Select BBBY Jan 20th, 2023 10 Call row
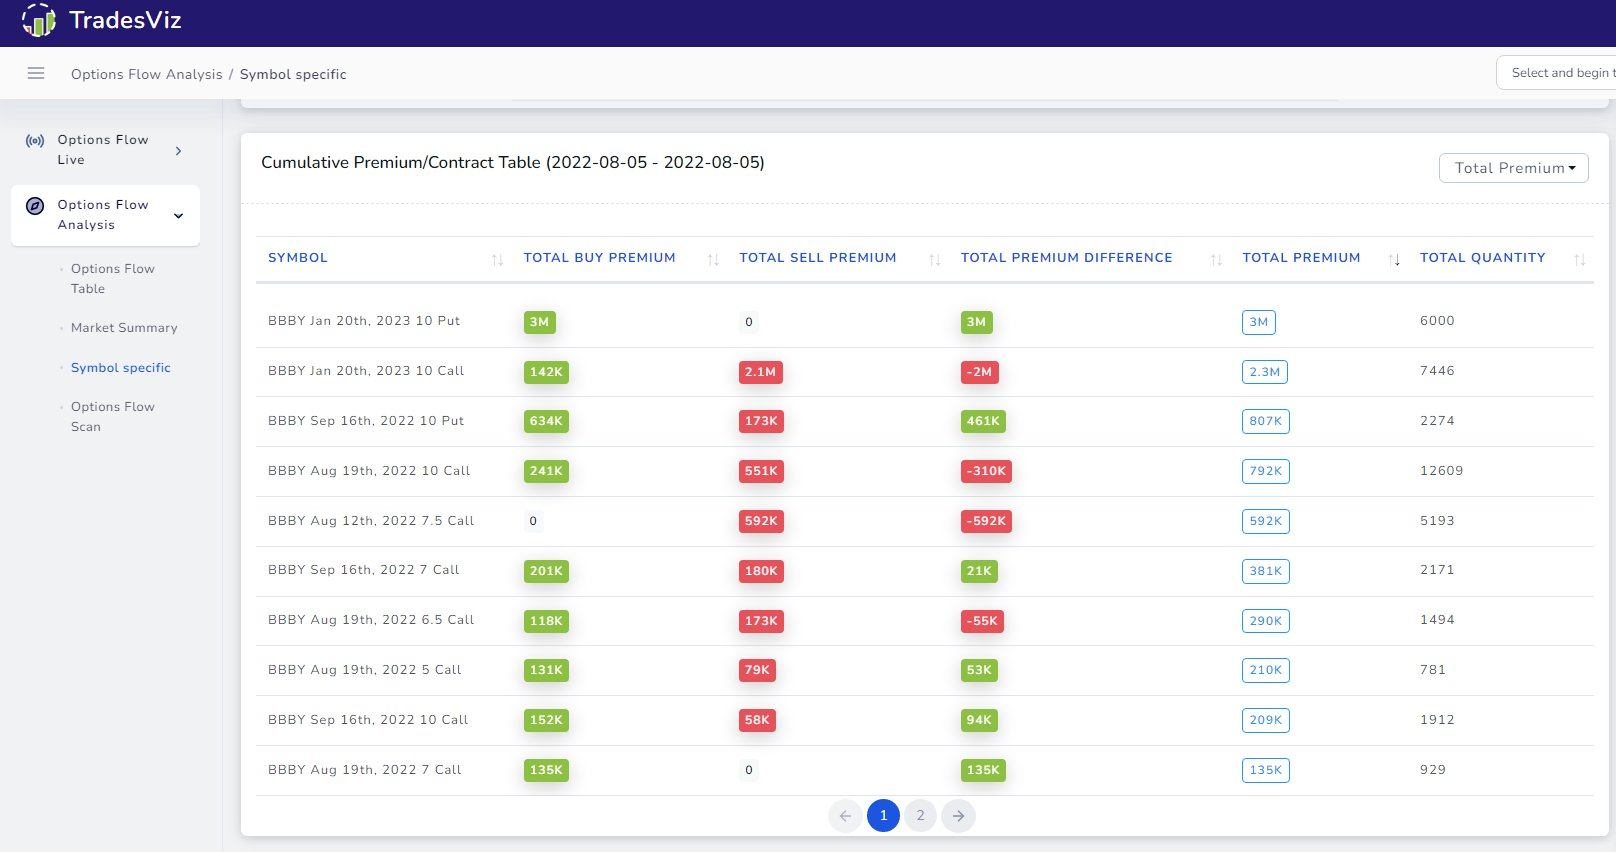This screenshot has width=1616, height=852. click(x=924, y=372)
